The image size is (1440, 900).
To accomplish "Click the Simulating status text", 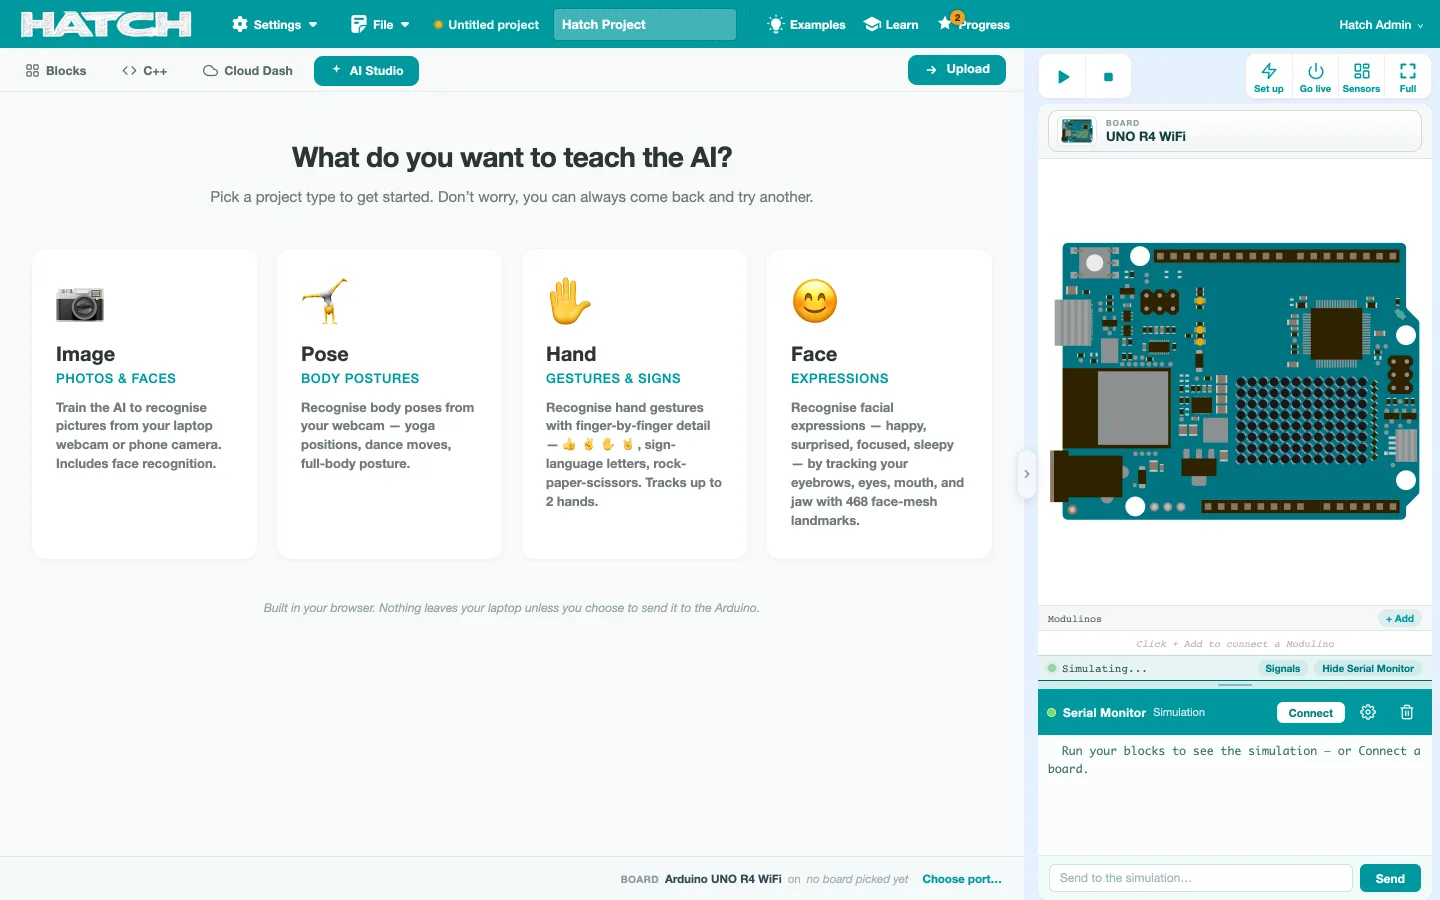I will pyautogui.click(x=1104, y=669).
